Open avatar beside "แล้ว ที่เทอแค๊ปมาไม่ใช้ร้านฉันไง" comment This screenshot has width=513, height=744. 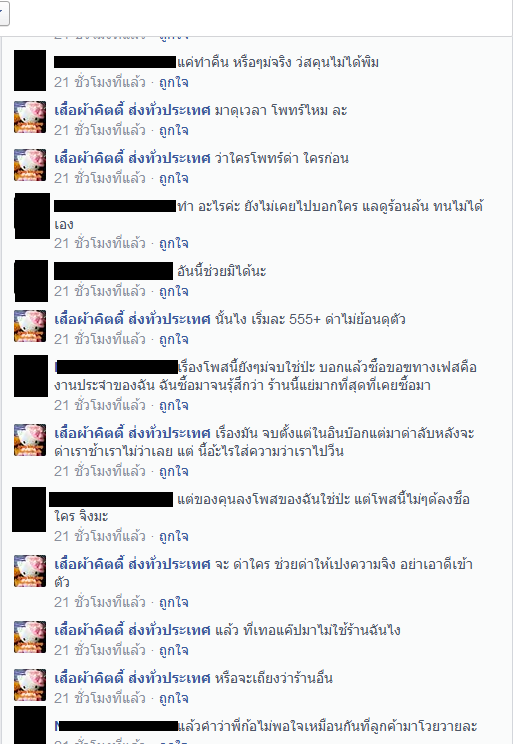coord(30,637)
